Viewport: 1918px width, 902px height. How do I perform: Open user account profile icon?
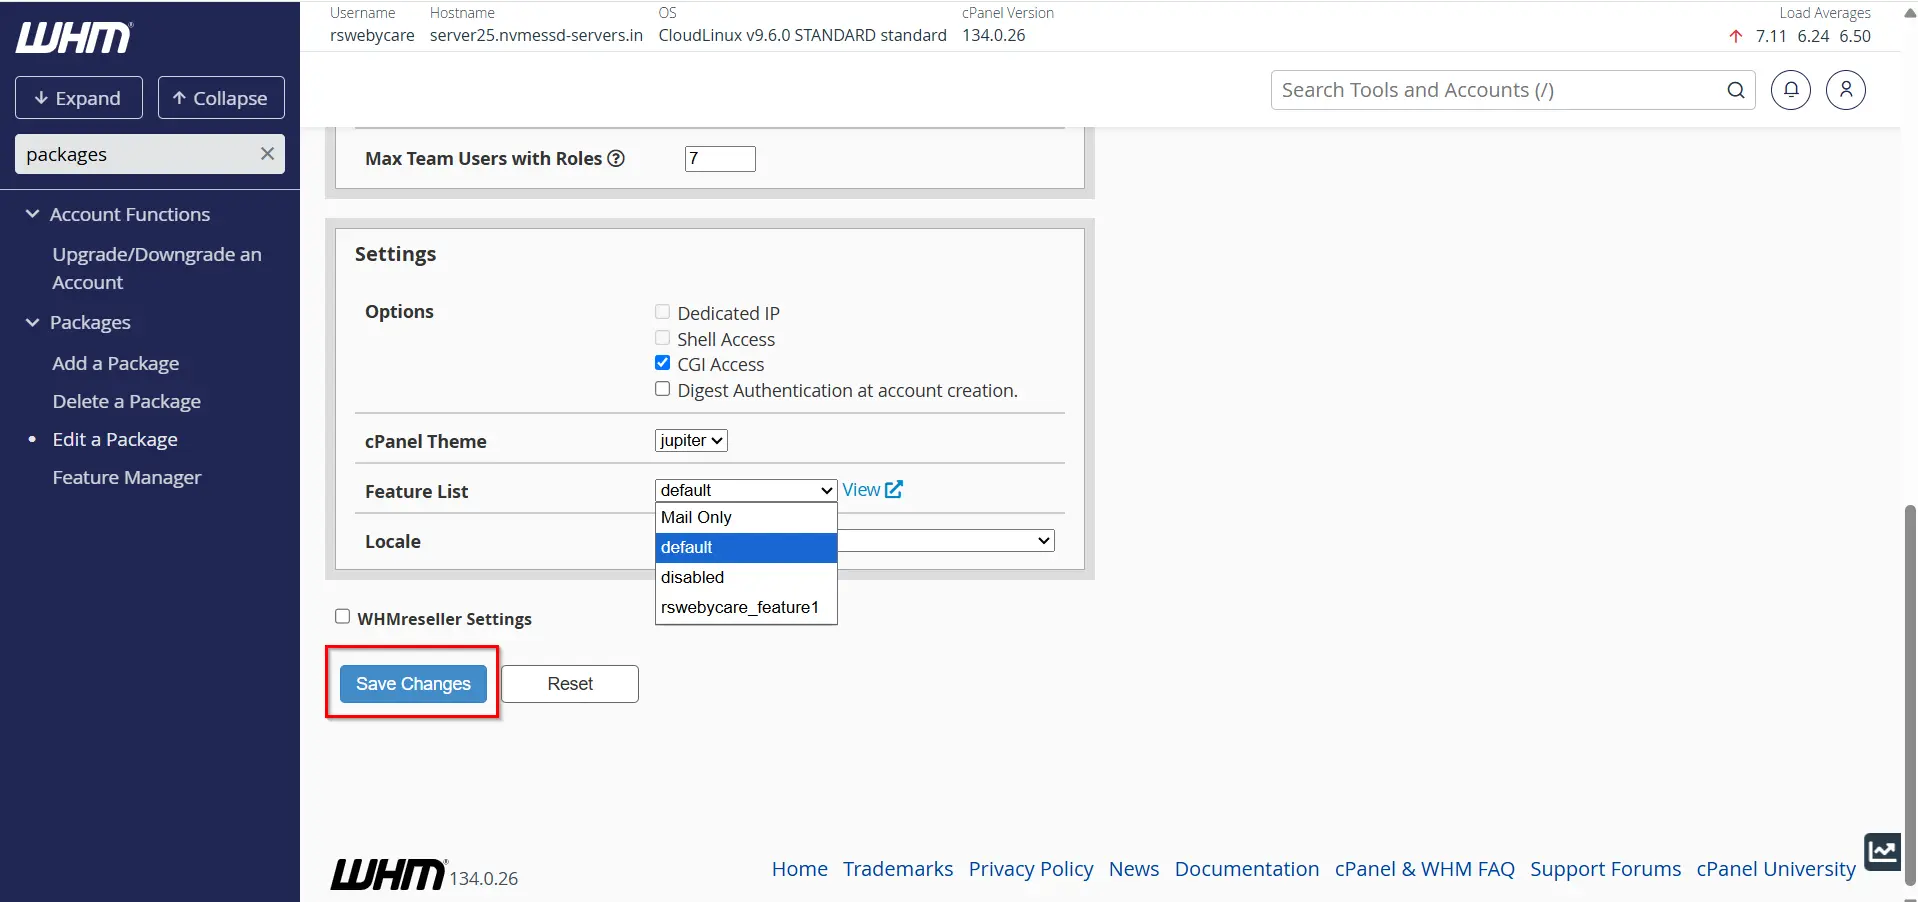(1846, 90)
